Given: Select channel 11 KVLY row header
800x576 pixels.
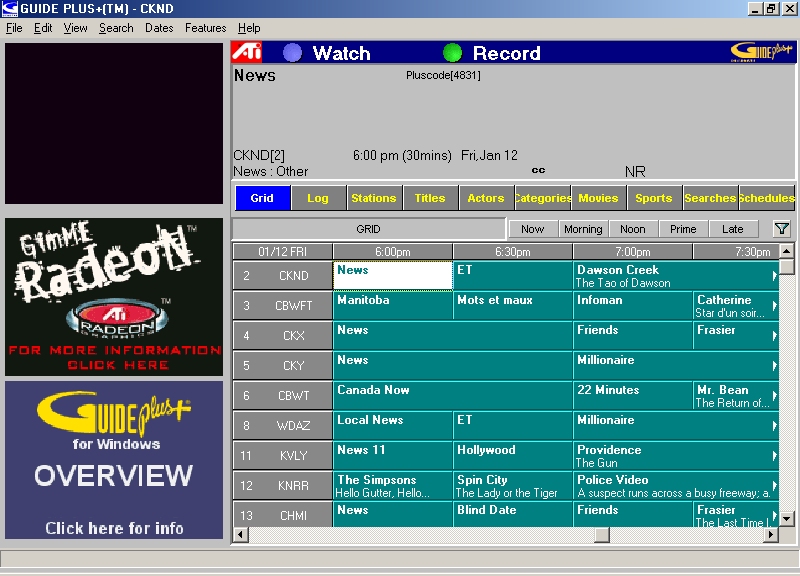Looking at the screenshot, I should pyautogui.click(x=283, y=456).
